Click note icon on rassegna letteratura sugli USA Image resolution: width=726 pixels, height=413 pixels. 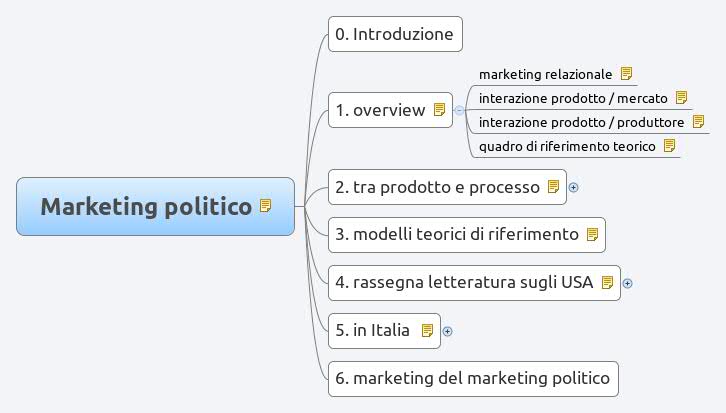[x=607, y=282]
